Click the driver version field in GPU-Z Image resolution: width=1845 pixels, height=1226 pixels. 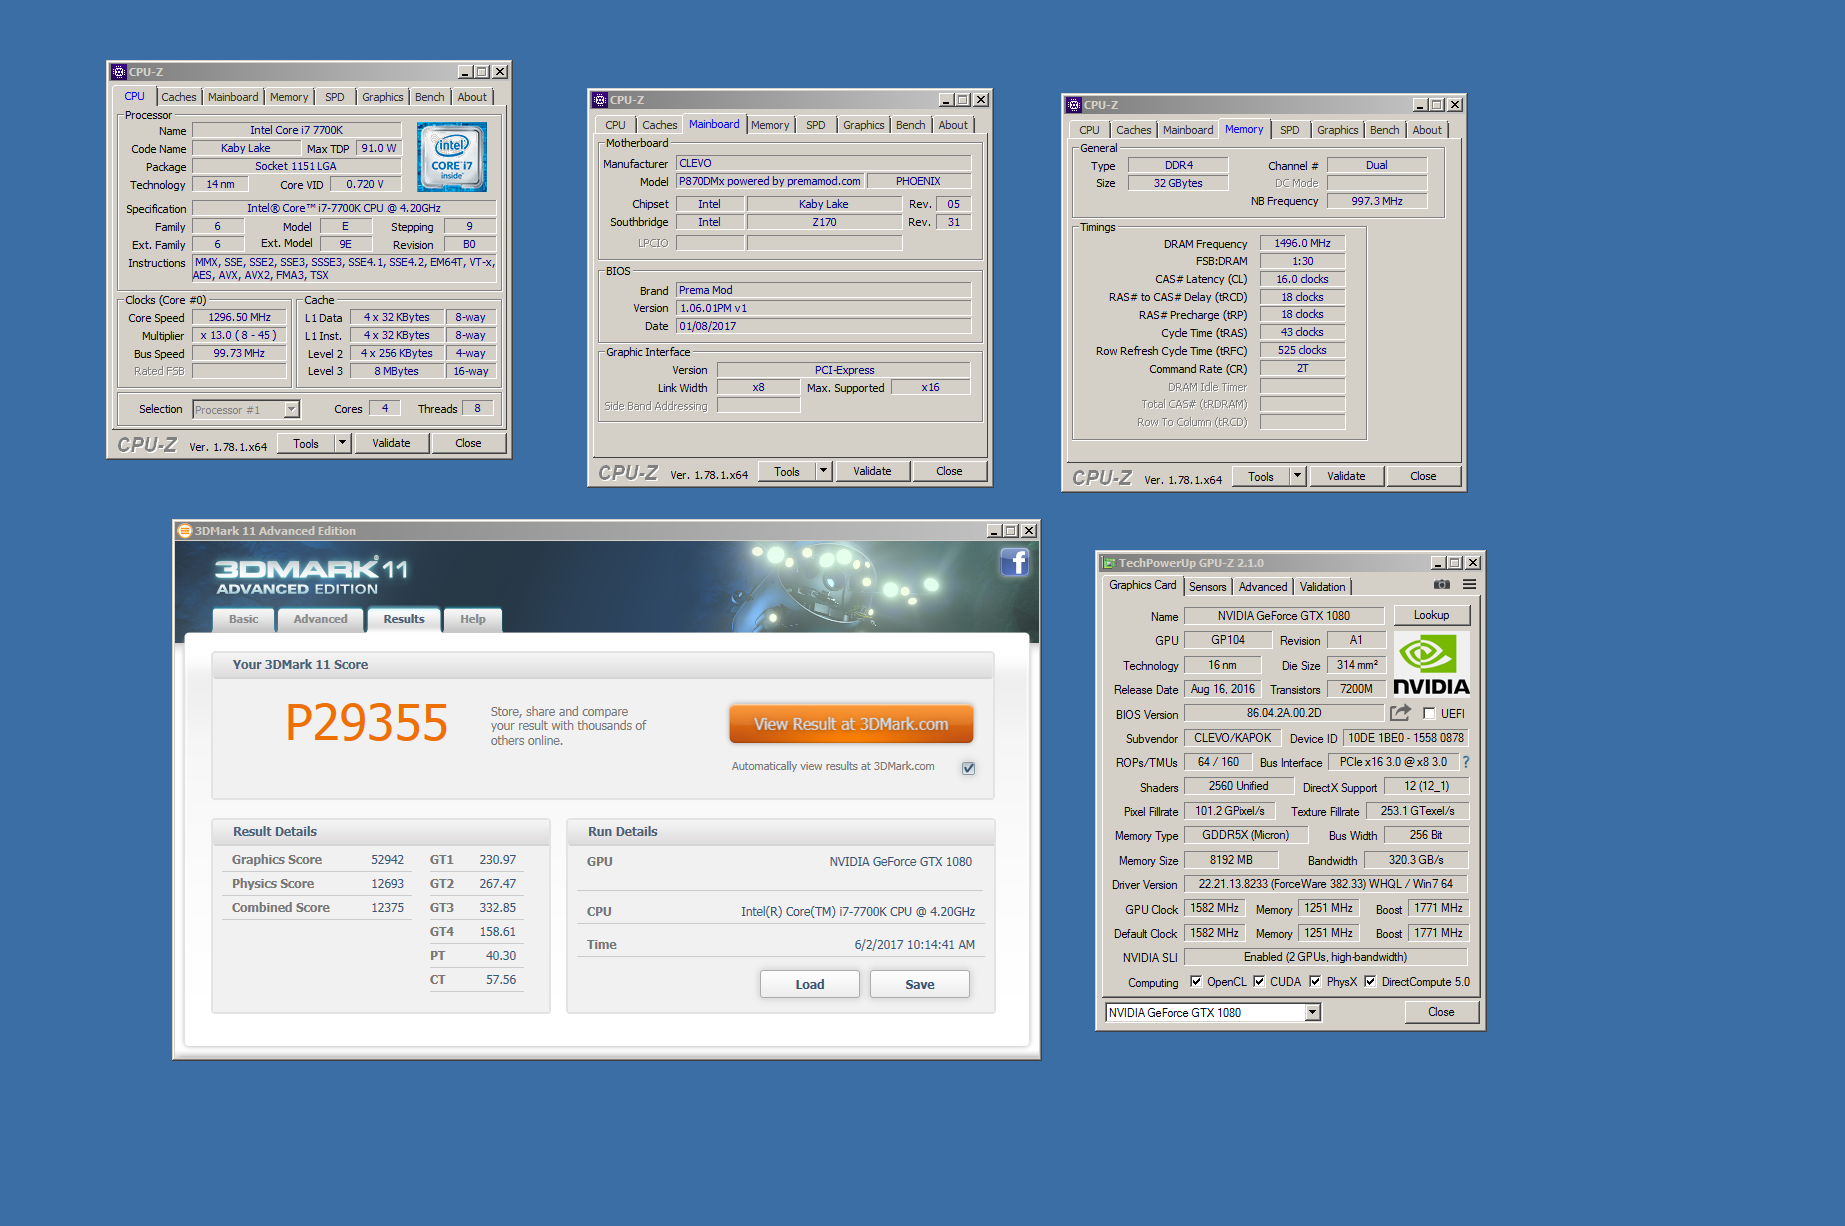tap(1326, 884)
